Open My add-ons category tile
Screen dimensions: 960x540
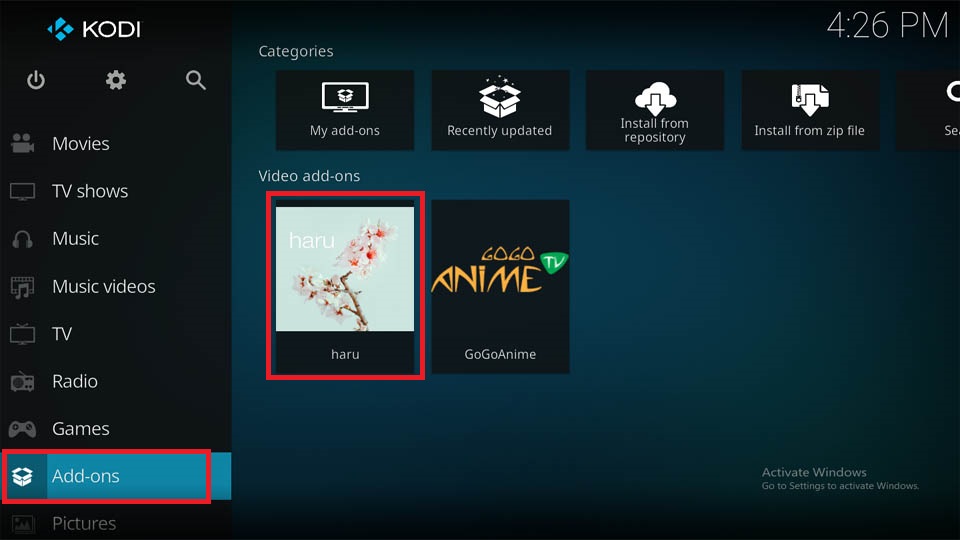point(345,110)
